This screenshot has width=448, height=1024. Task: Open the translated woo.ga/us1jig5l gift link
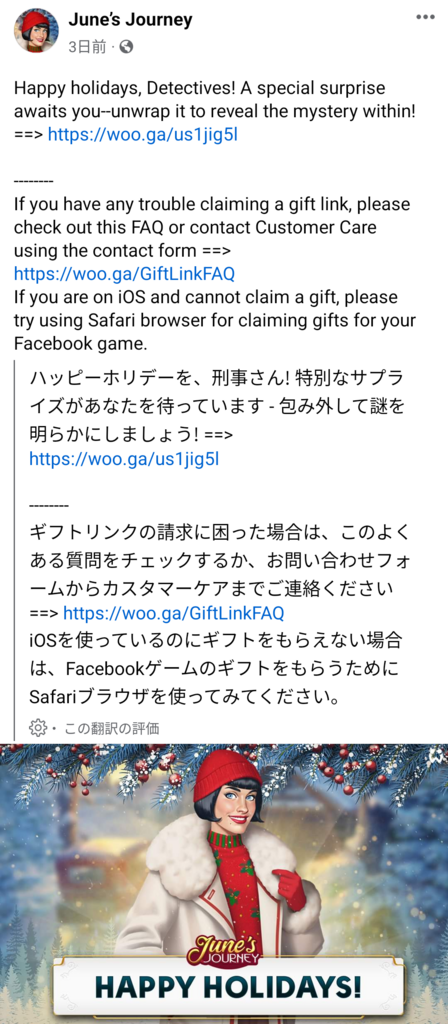pyautogui.click(x=124, y=459)
